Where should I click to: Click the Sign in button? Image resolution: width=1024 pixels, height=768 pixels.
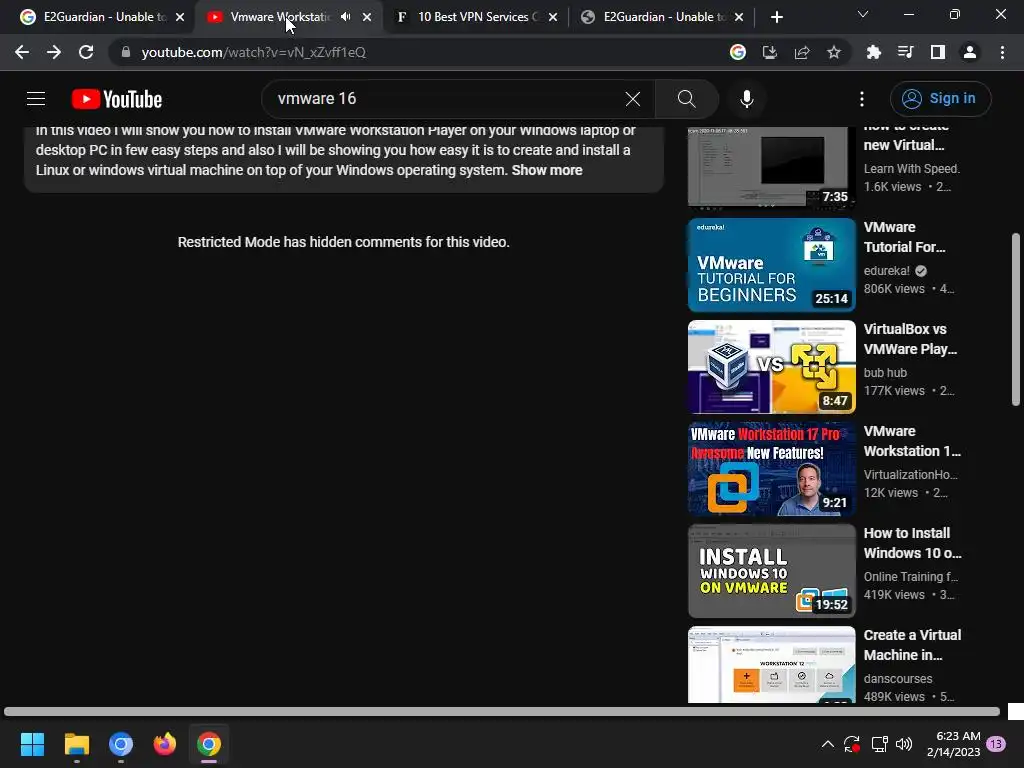click(940, 99)
